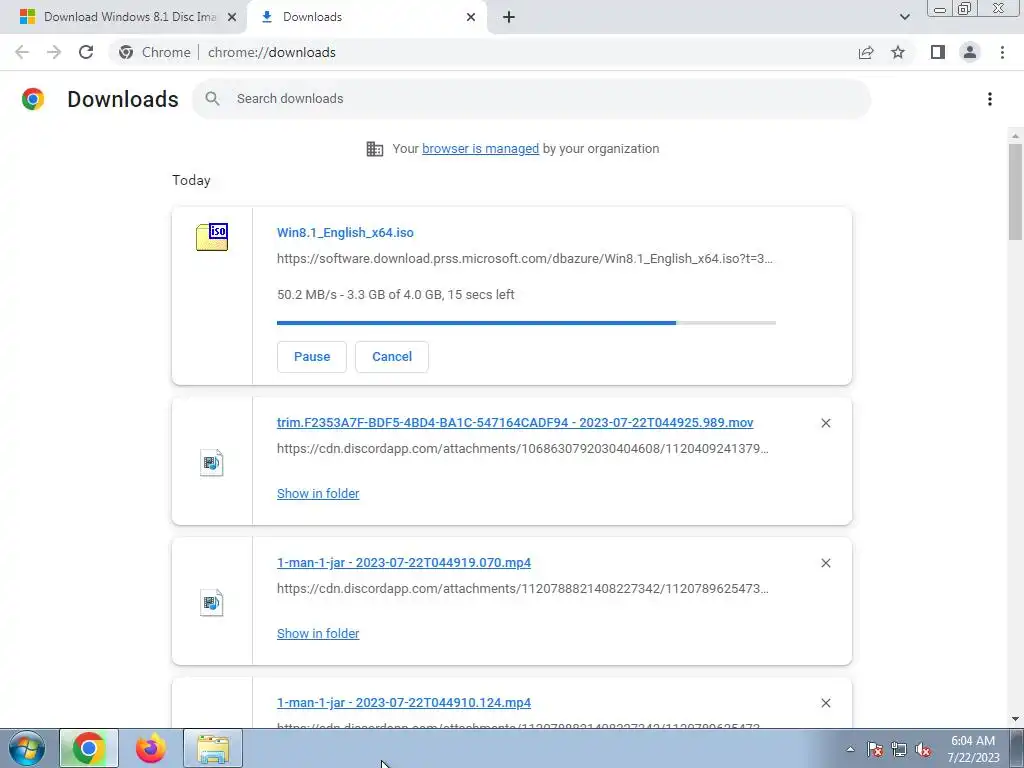1024x768 pixels.
Task: Click file icon for 1-man-1-jar 044919.070.mp4
Action: point(212,602)
